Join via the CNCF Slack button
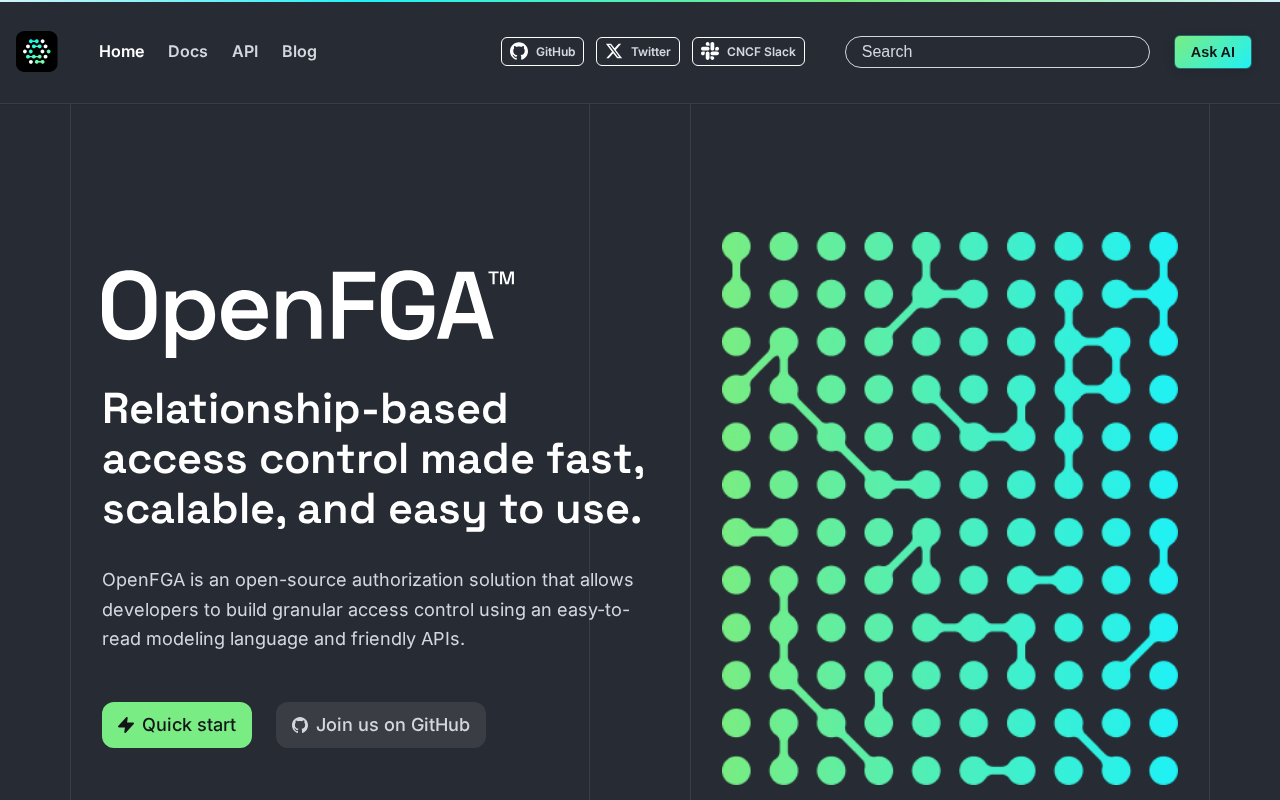This screenshot has width=1280, height=800. coord(748,51)
